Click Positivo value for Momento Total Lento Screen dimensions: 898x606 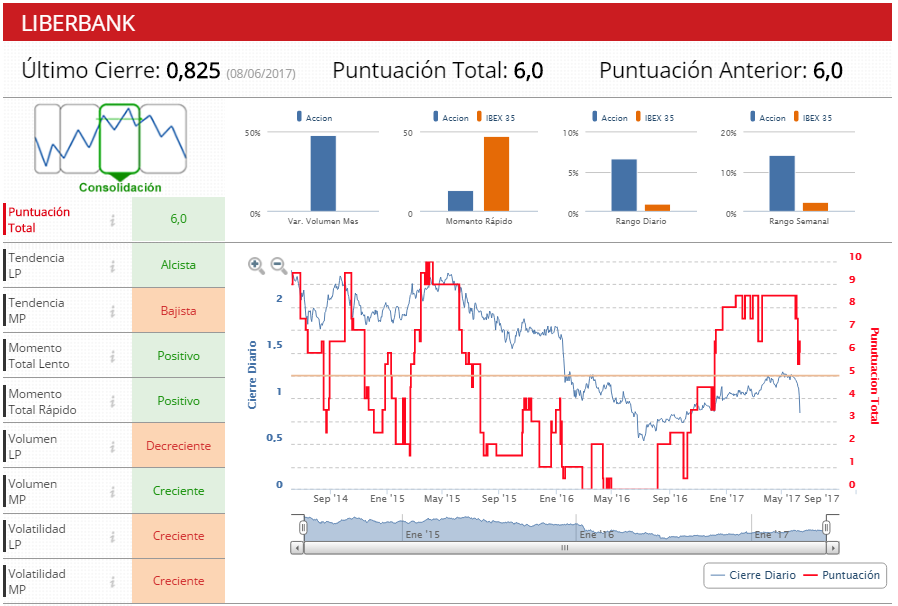coord(178,356)
